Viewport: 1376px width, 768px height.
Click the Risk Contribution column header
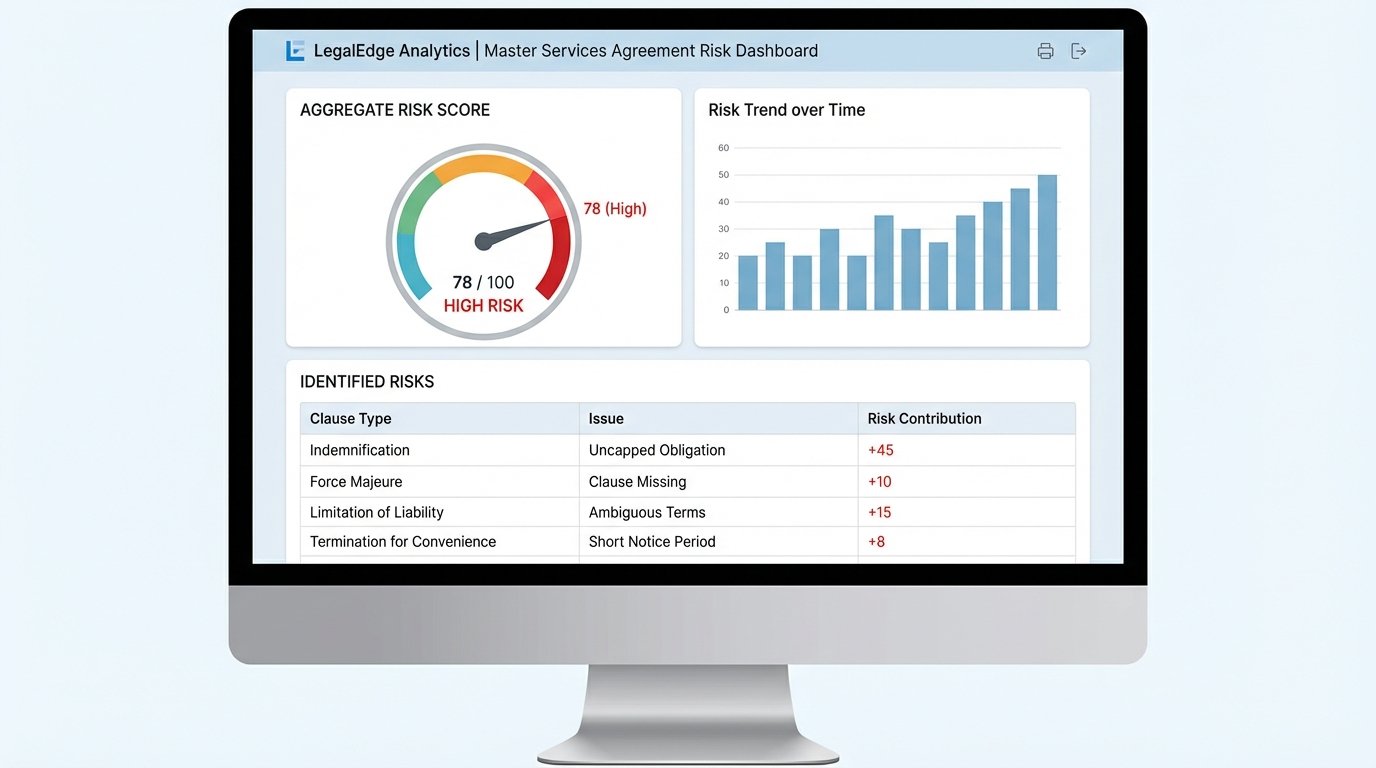[x=924, y=418]
